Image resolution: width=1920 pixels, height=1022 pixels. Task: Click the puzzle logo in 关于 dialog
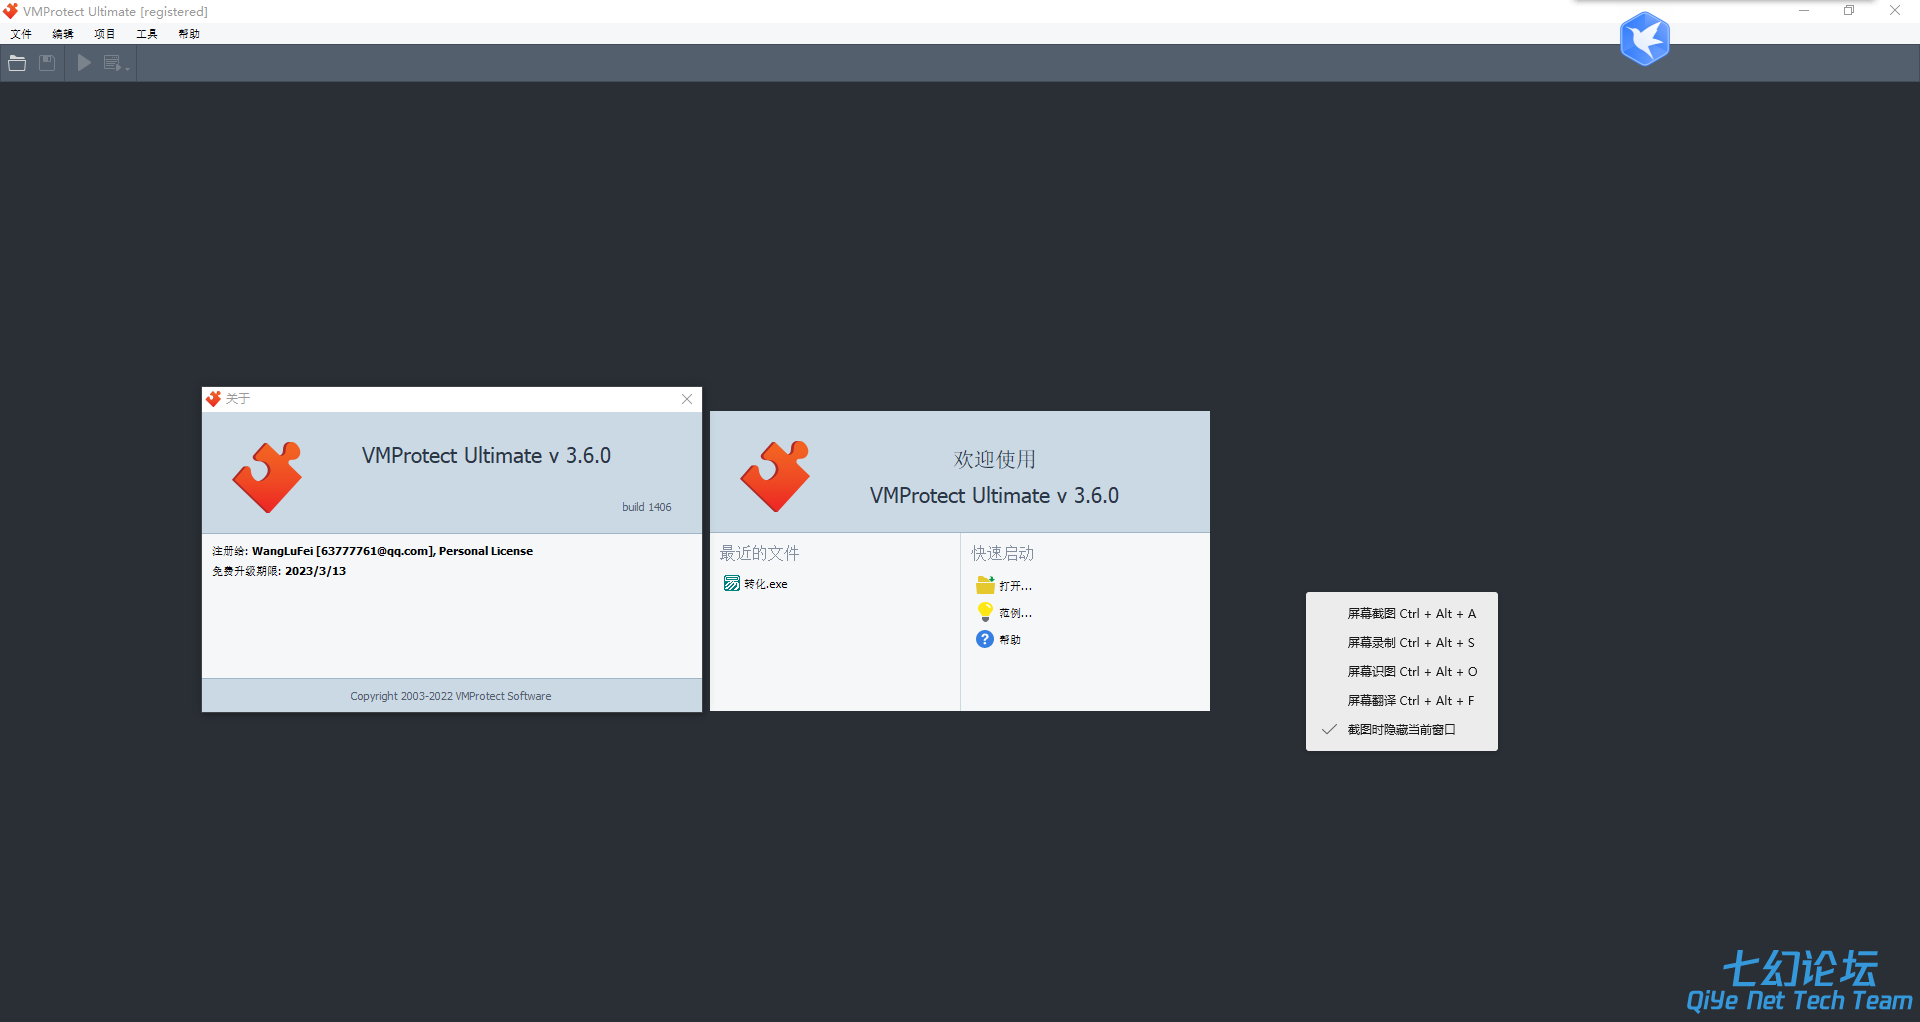pyautogui.click(x=267, y=477)
